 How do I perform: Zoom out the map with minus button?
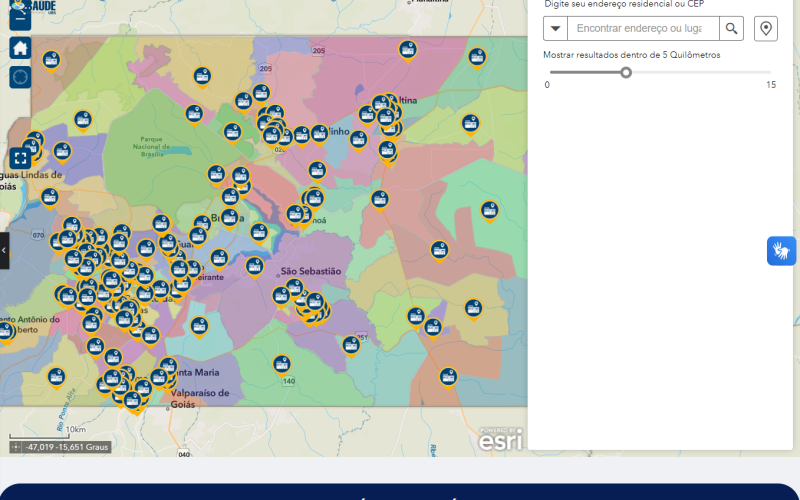pos(20,19)
